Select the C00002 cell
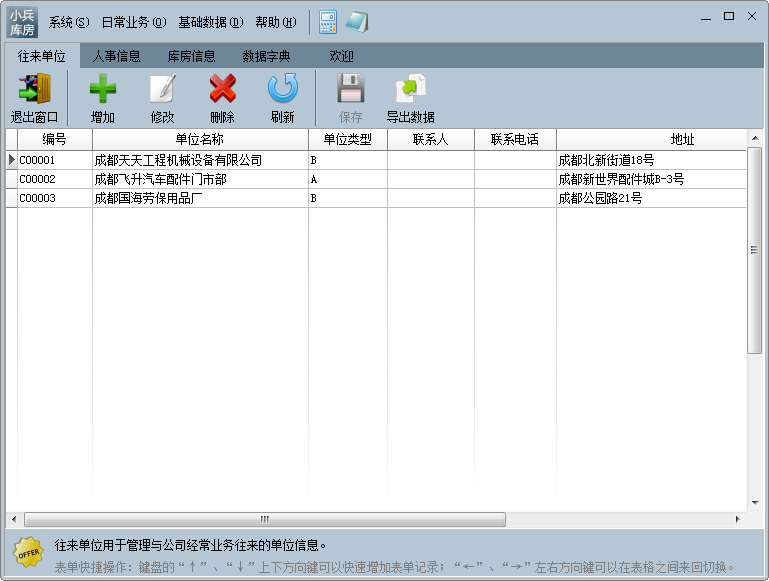The height and width of the screenshot is (581, 769). click(x=54, y=179)
